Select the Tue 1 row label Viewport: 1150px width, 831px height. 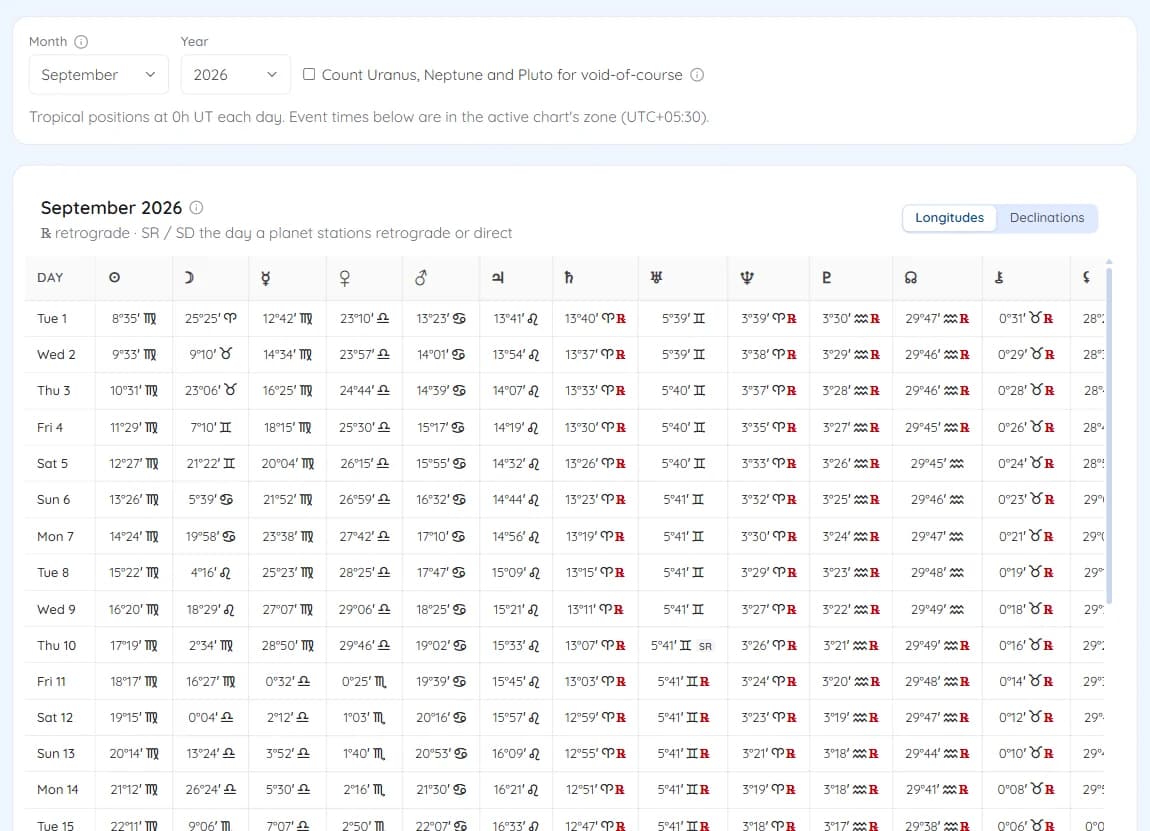[x=52, y=318]
